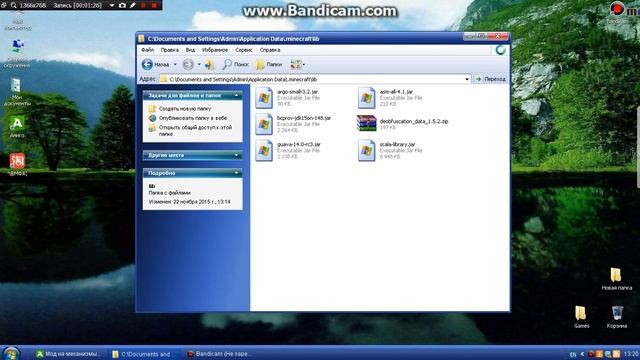Screen dimensions: 640x360
Task: Select the scala-library.jar file icon
Action: click(367, 151)
